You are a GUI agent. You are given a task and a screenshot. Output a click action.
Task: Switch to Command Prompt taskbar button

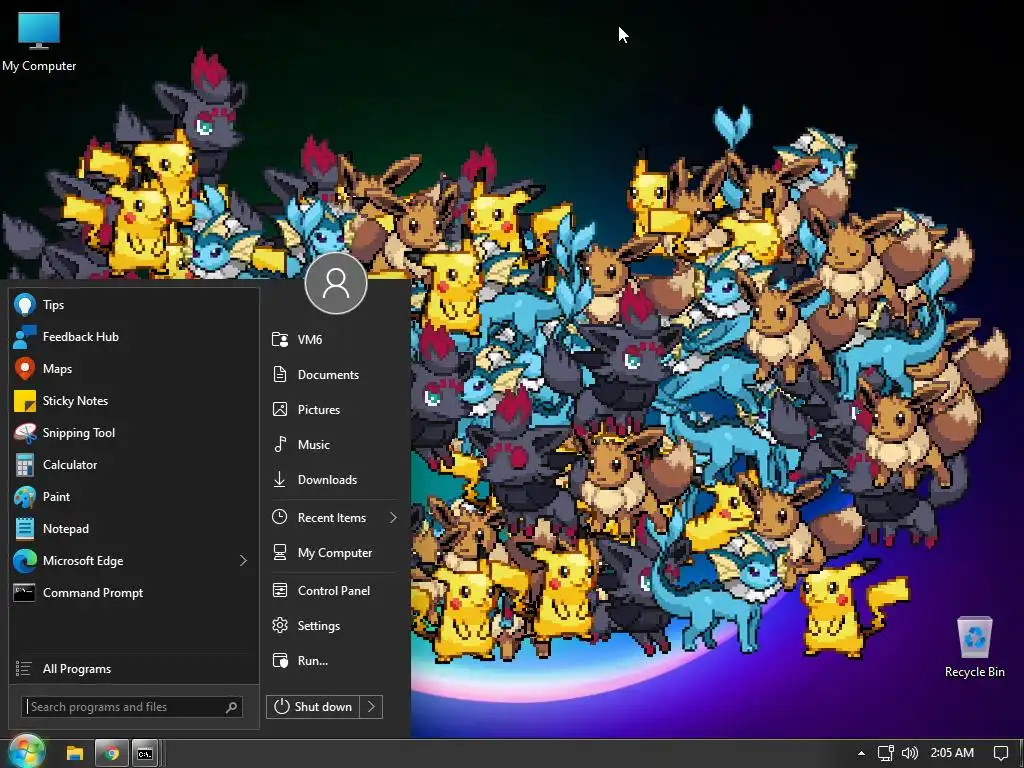[145, 754]
